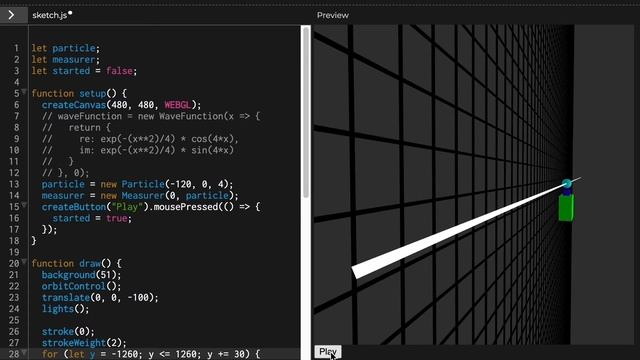Click 'stroke' on line 26
The image size is (640, 360).
pyautogui.click(x=58, y=331)
